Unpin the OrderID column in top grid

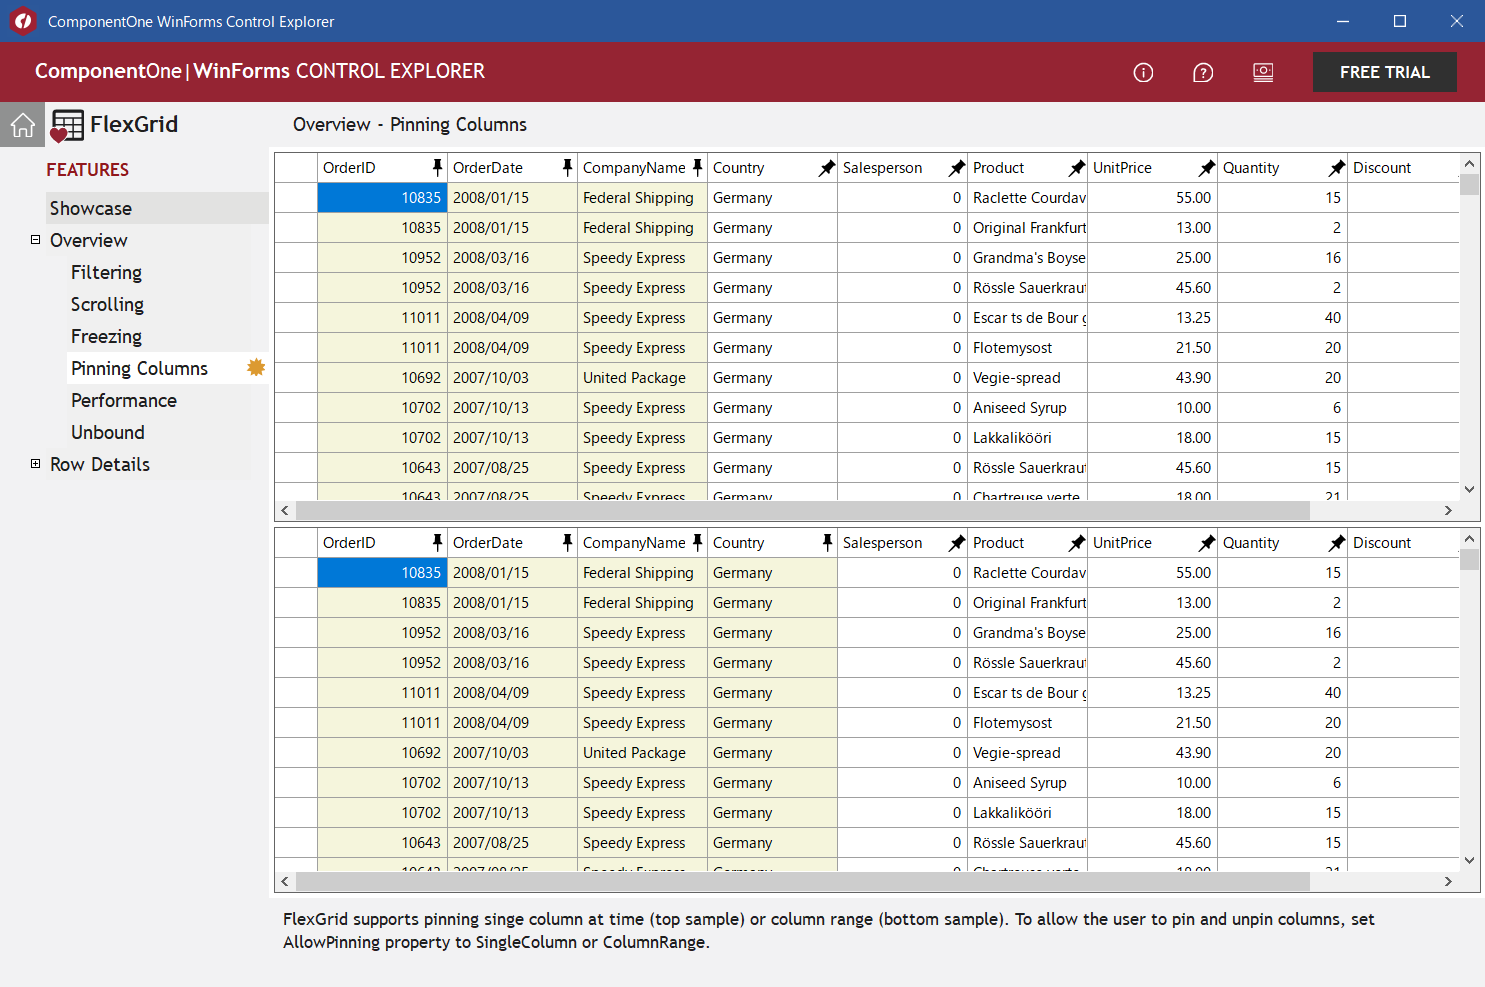[x=437, y=167]
